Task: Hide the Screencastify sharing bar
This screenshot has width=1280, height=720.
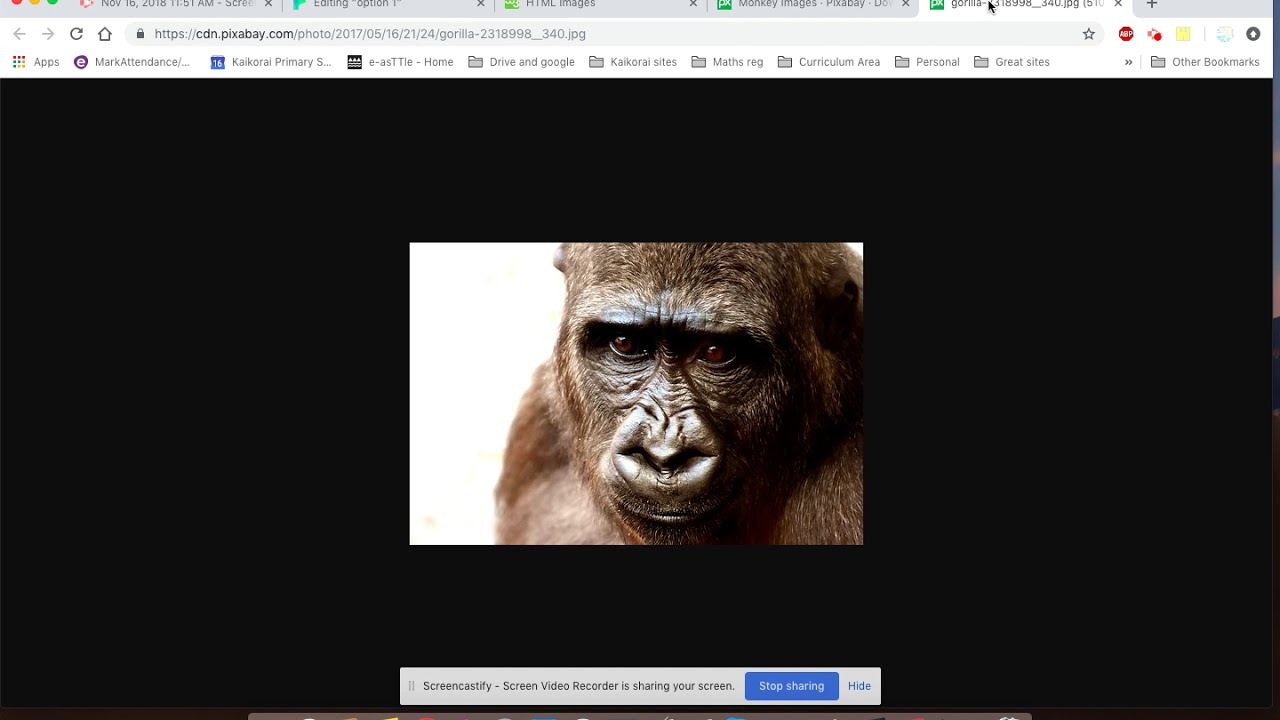Action: [859, 686]
